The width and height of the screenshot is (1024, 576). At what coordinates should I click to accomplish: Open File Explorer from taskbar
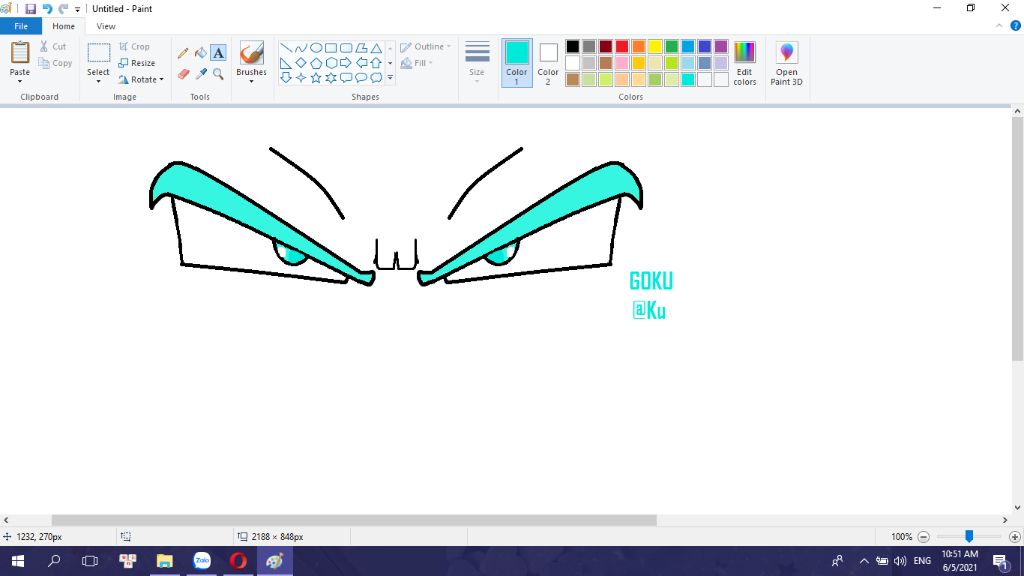point(165,561)
